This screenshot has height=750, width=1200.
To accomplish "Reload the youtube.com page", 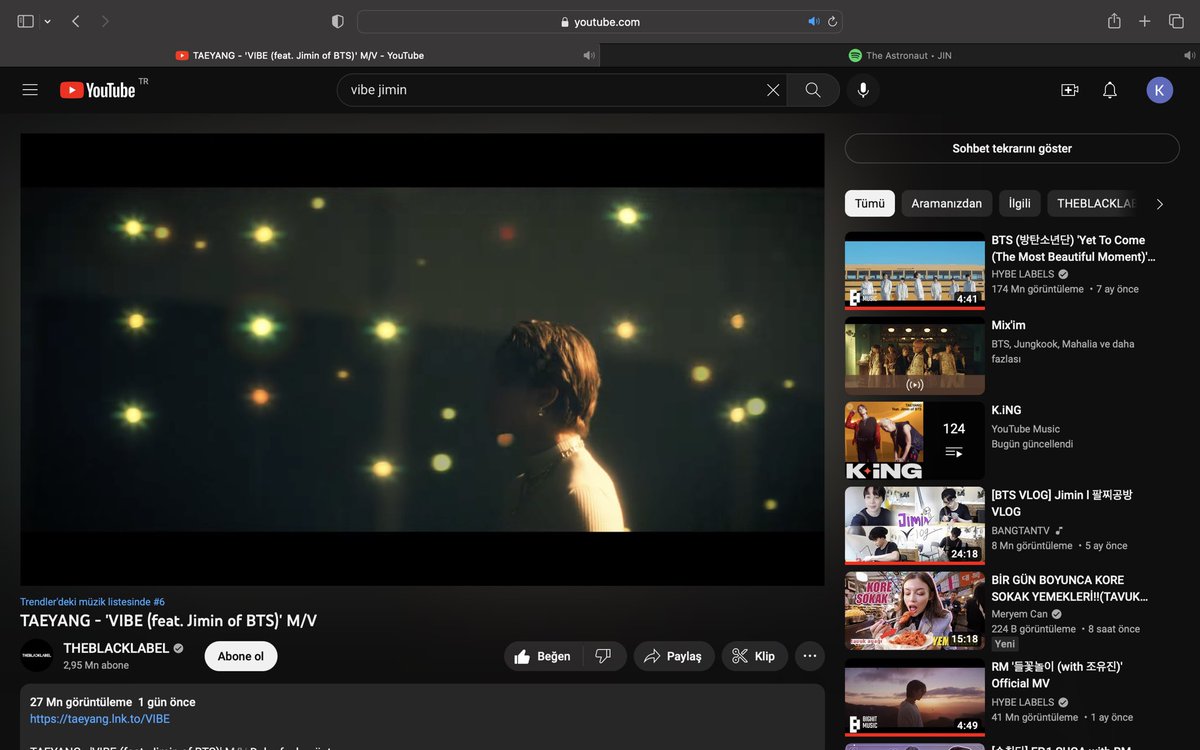I will [832, 21].
